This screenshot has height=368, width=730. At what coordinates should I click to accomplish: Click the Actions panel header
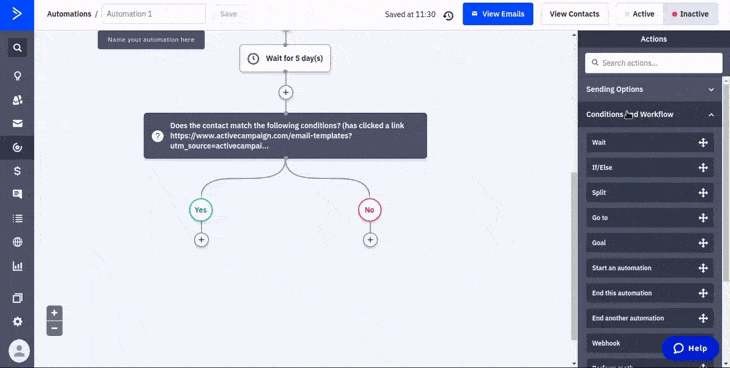[x=654, y=39]
